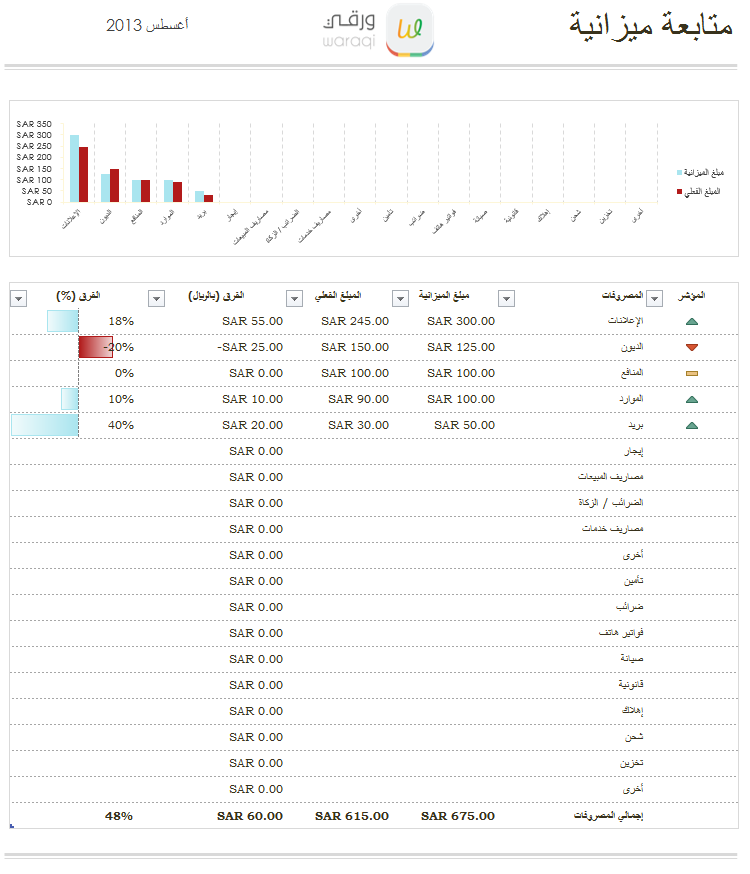Viewport: 750px width, 874px height.
Task: Click green up indicator for بريد row
Action: click(x=691, y=425)
